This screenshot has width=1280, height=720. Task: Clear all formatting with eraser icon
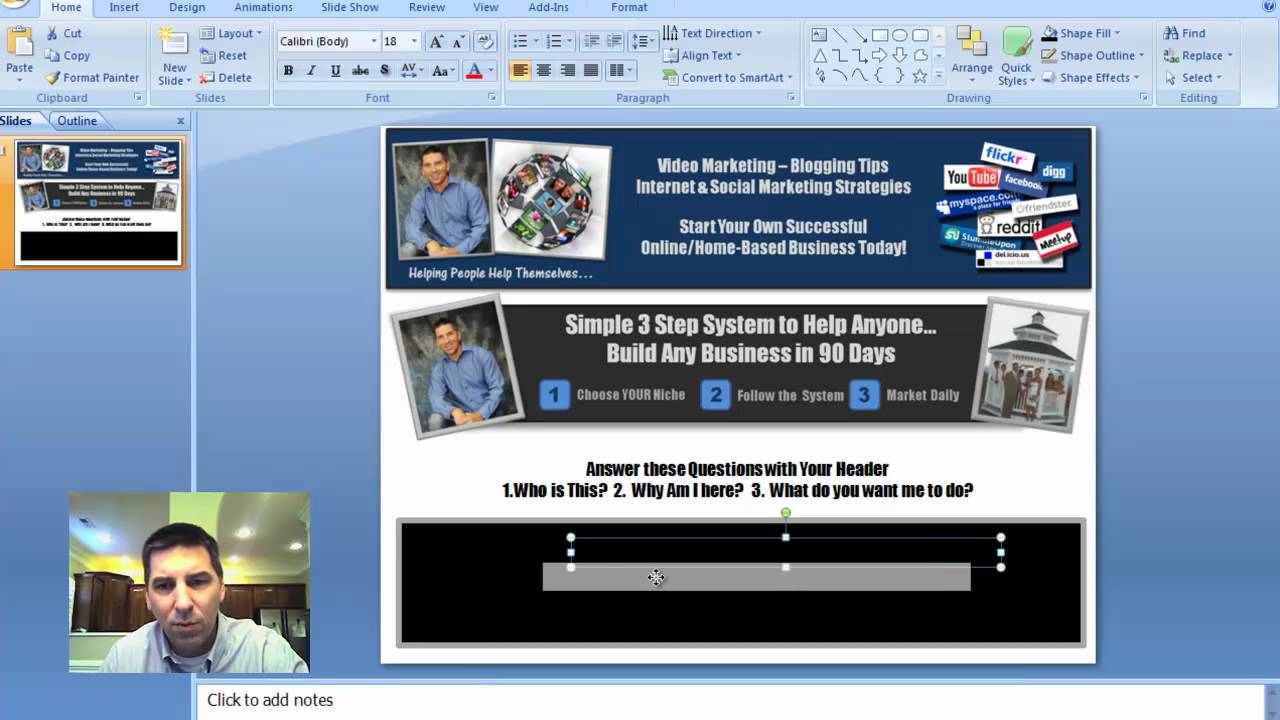[485, 41]
